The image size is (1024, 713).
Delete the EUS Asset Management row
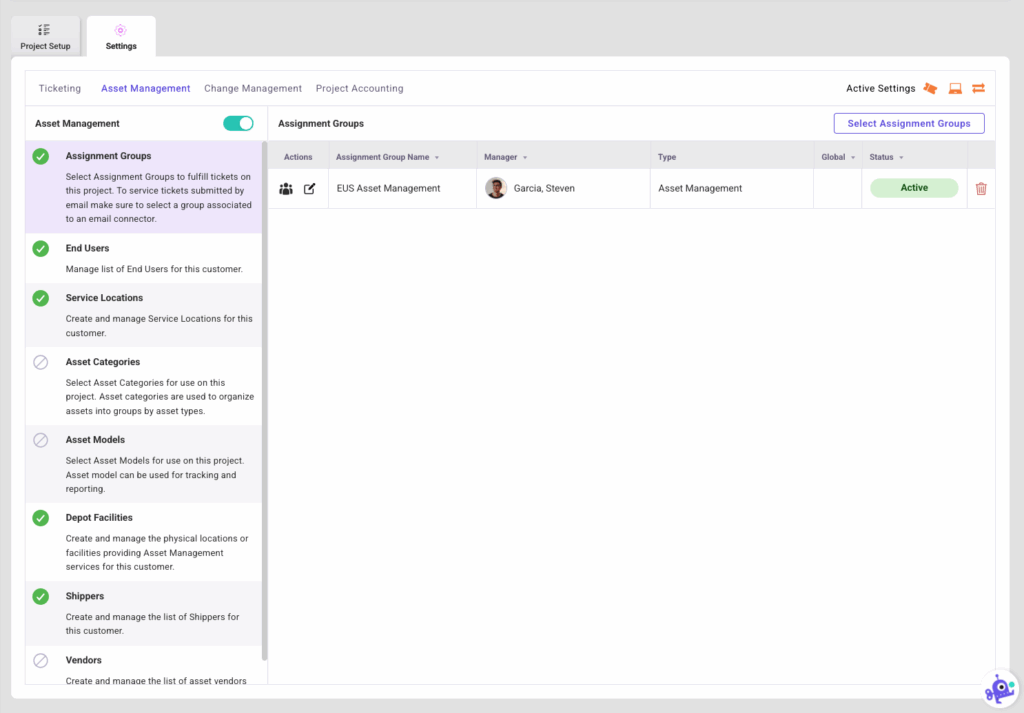click(x=981, y=189)
